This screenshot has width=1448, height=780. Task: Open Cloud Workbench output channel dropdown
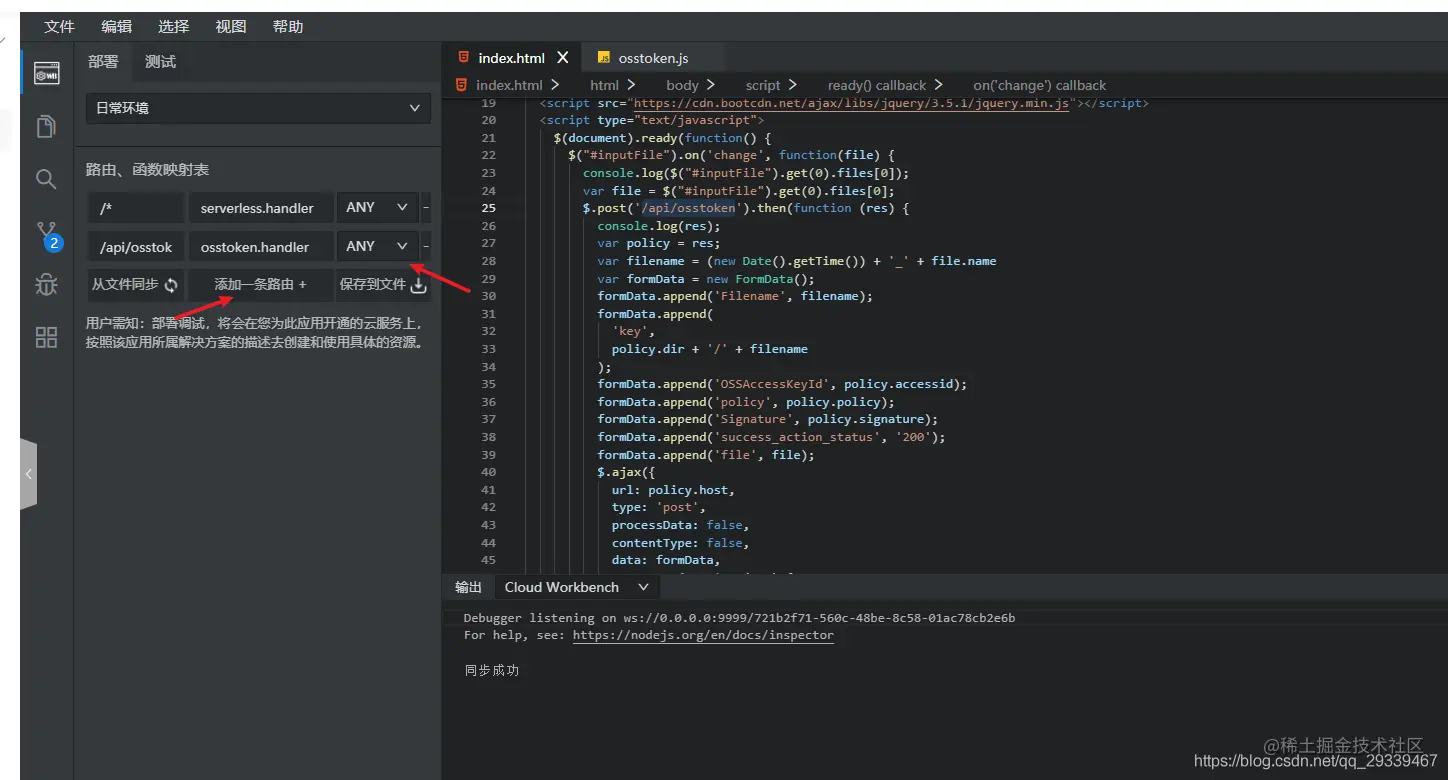pyautogui.click(x=576, y=587)
